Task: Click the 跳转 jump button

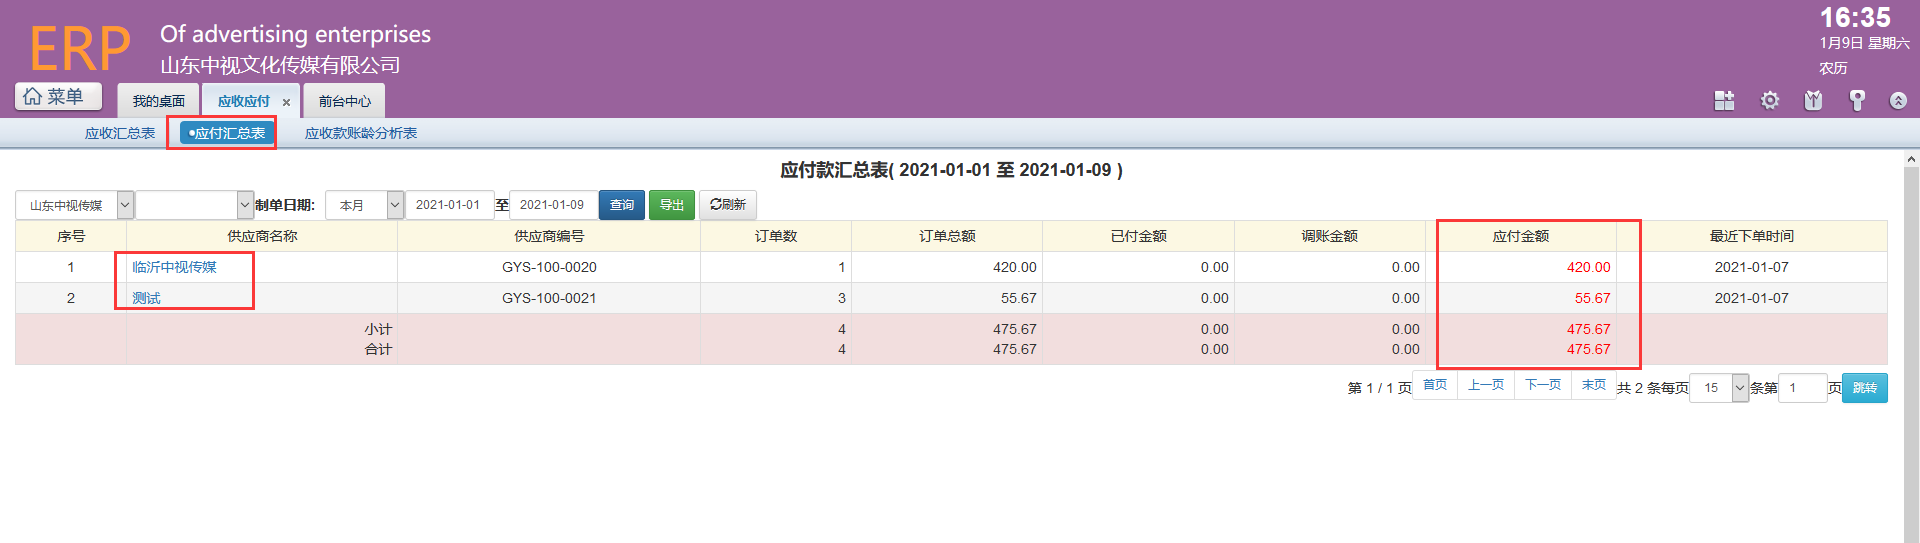Action: point(1865,388)
